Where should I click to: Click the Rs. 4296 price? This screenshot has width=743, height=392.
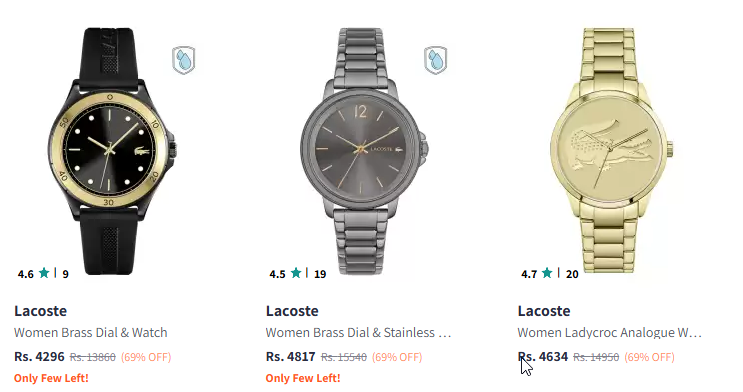tap(39, 356)
